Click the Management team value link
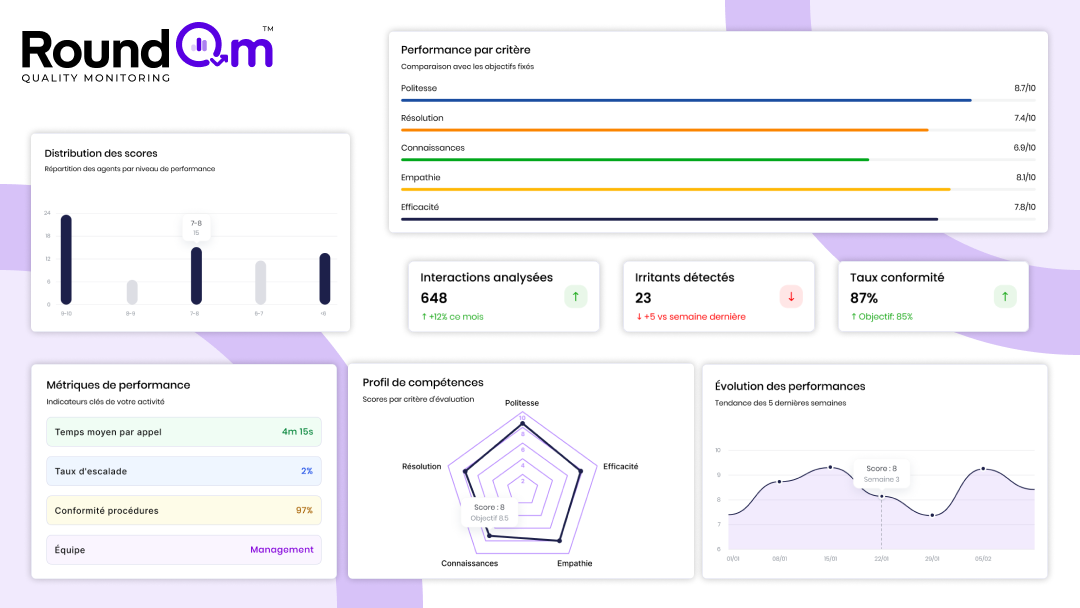The height and width of the screenshot is (608, 1080). coord(281,549)
